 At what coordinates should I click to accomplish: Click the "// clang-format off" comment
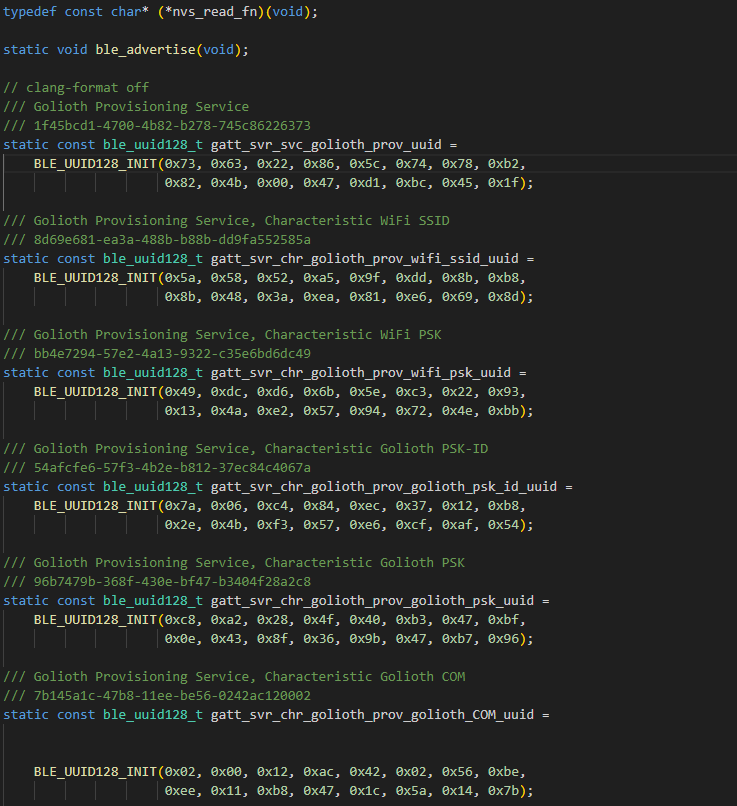pos(76,87)
